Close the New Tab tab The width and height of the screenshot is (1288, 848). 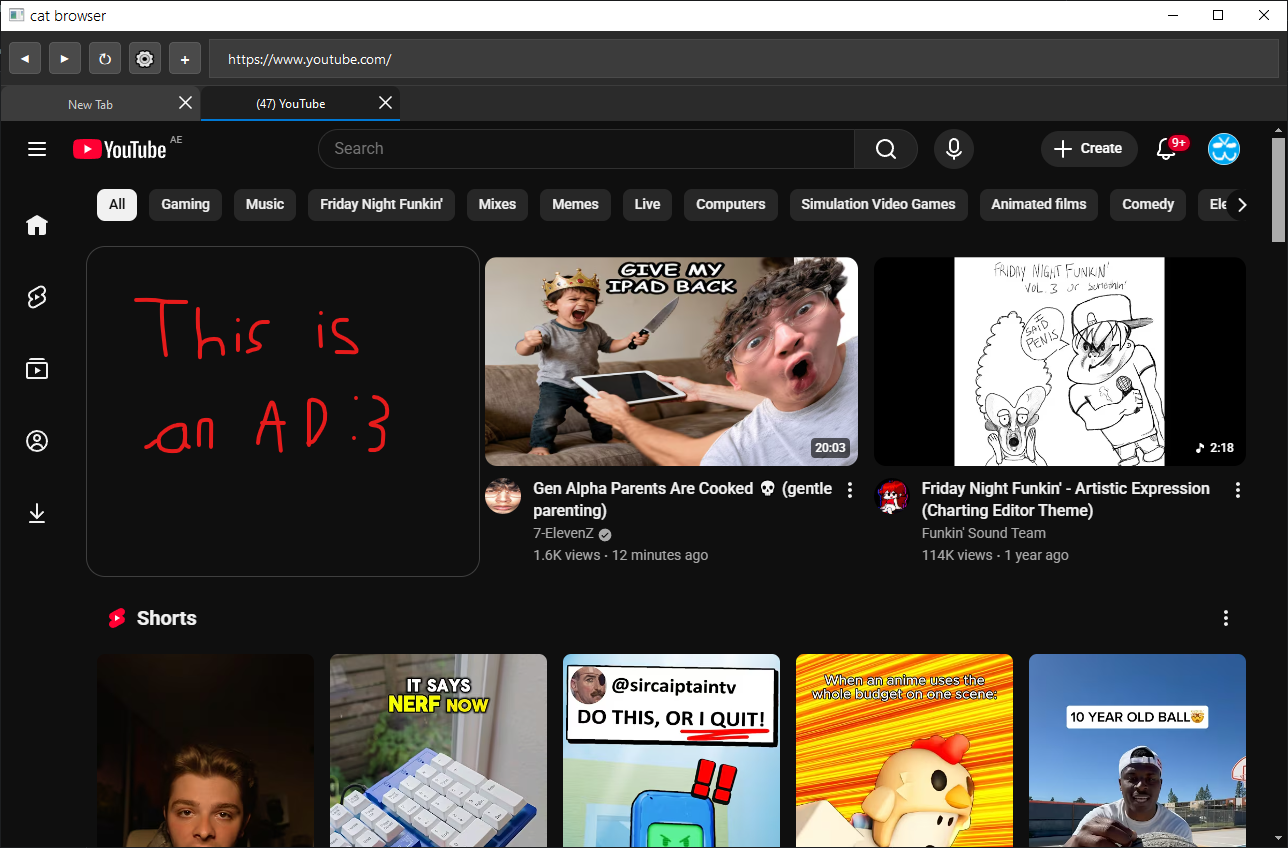coord(185,103)
